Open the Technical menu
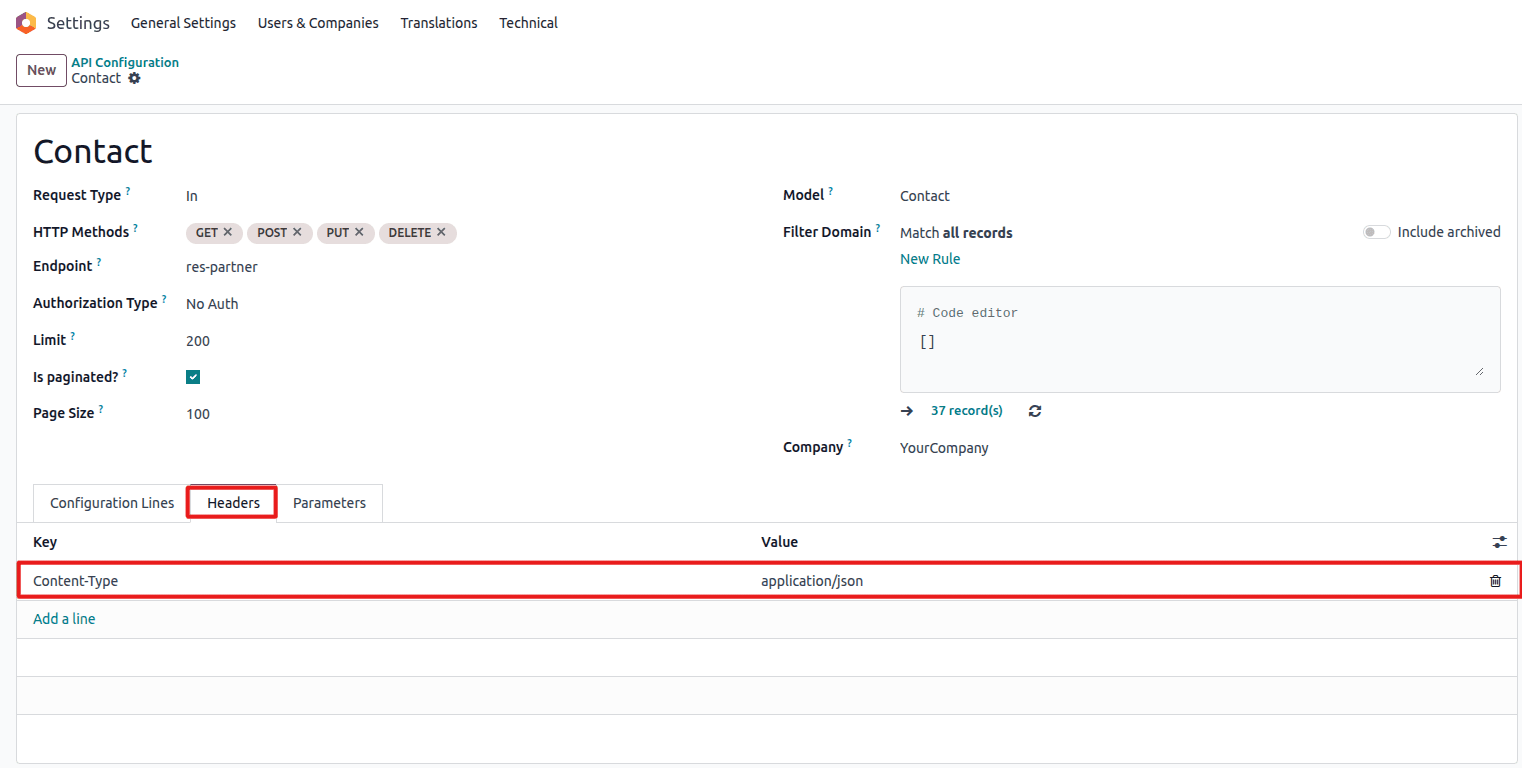The width and height of the screenshot is (1522, 768). [528, 23]
